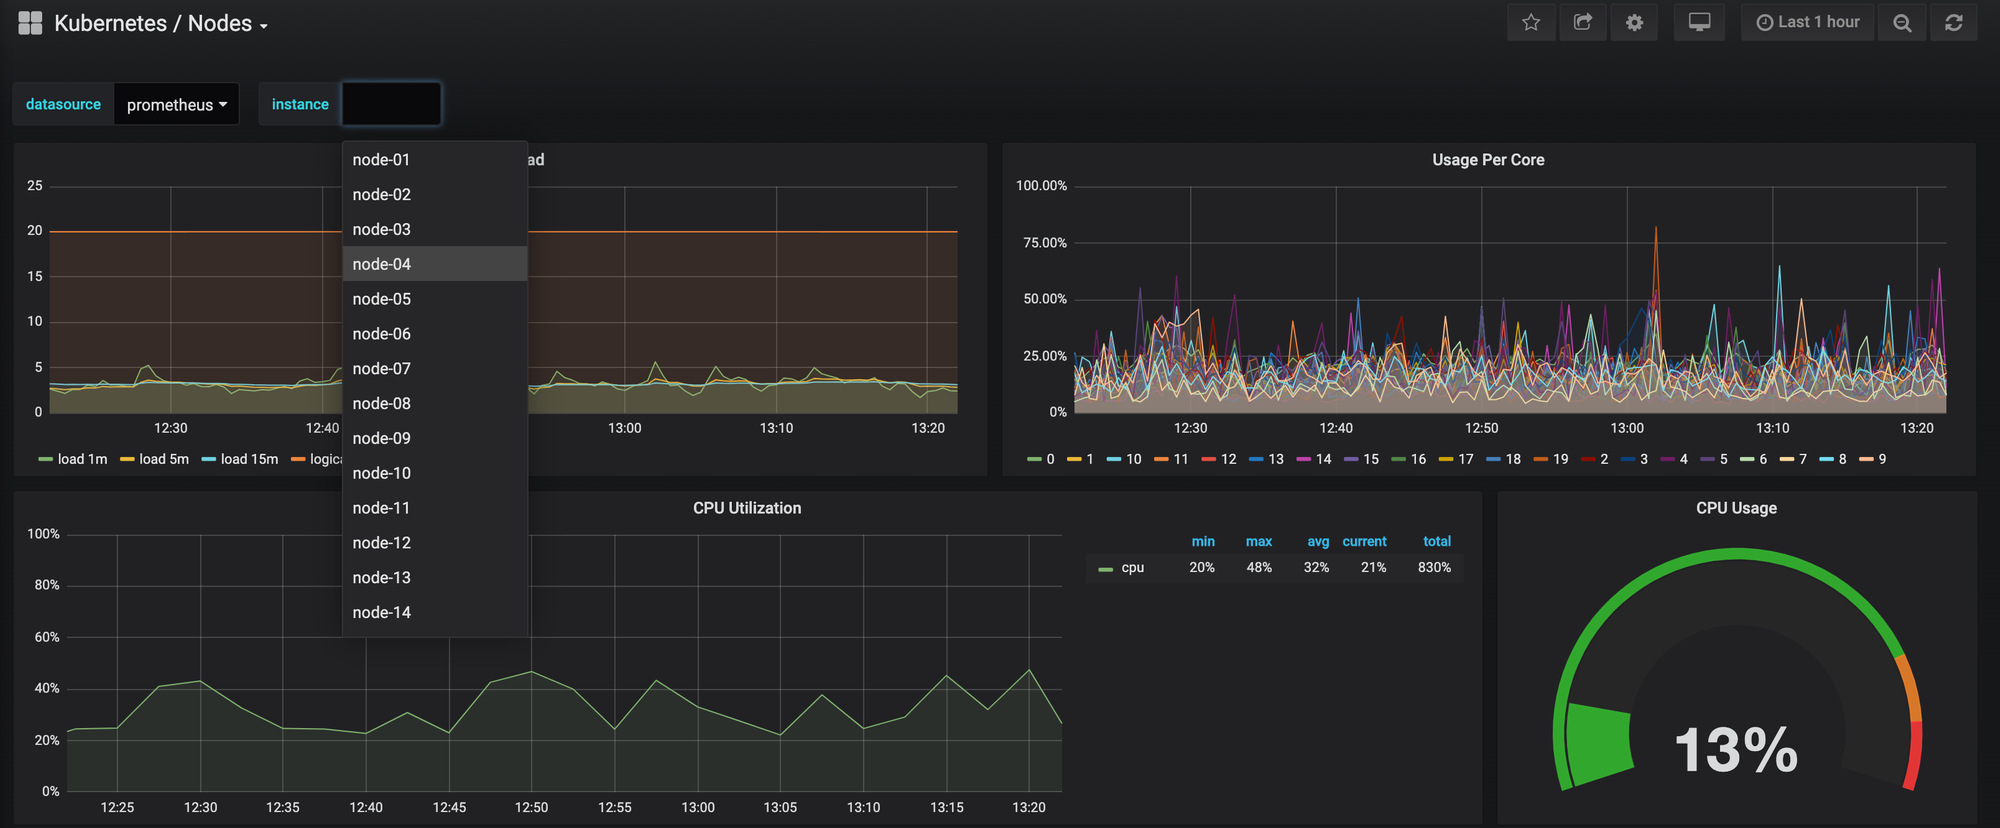2000x828 pixels.
Task: Expand the prometheus datasource dropdown
Action: pos(177,104)
